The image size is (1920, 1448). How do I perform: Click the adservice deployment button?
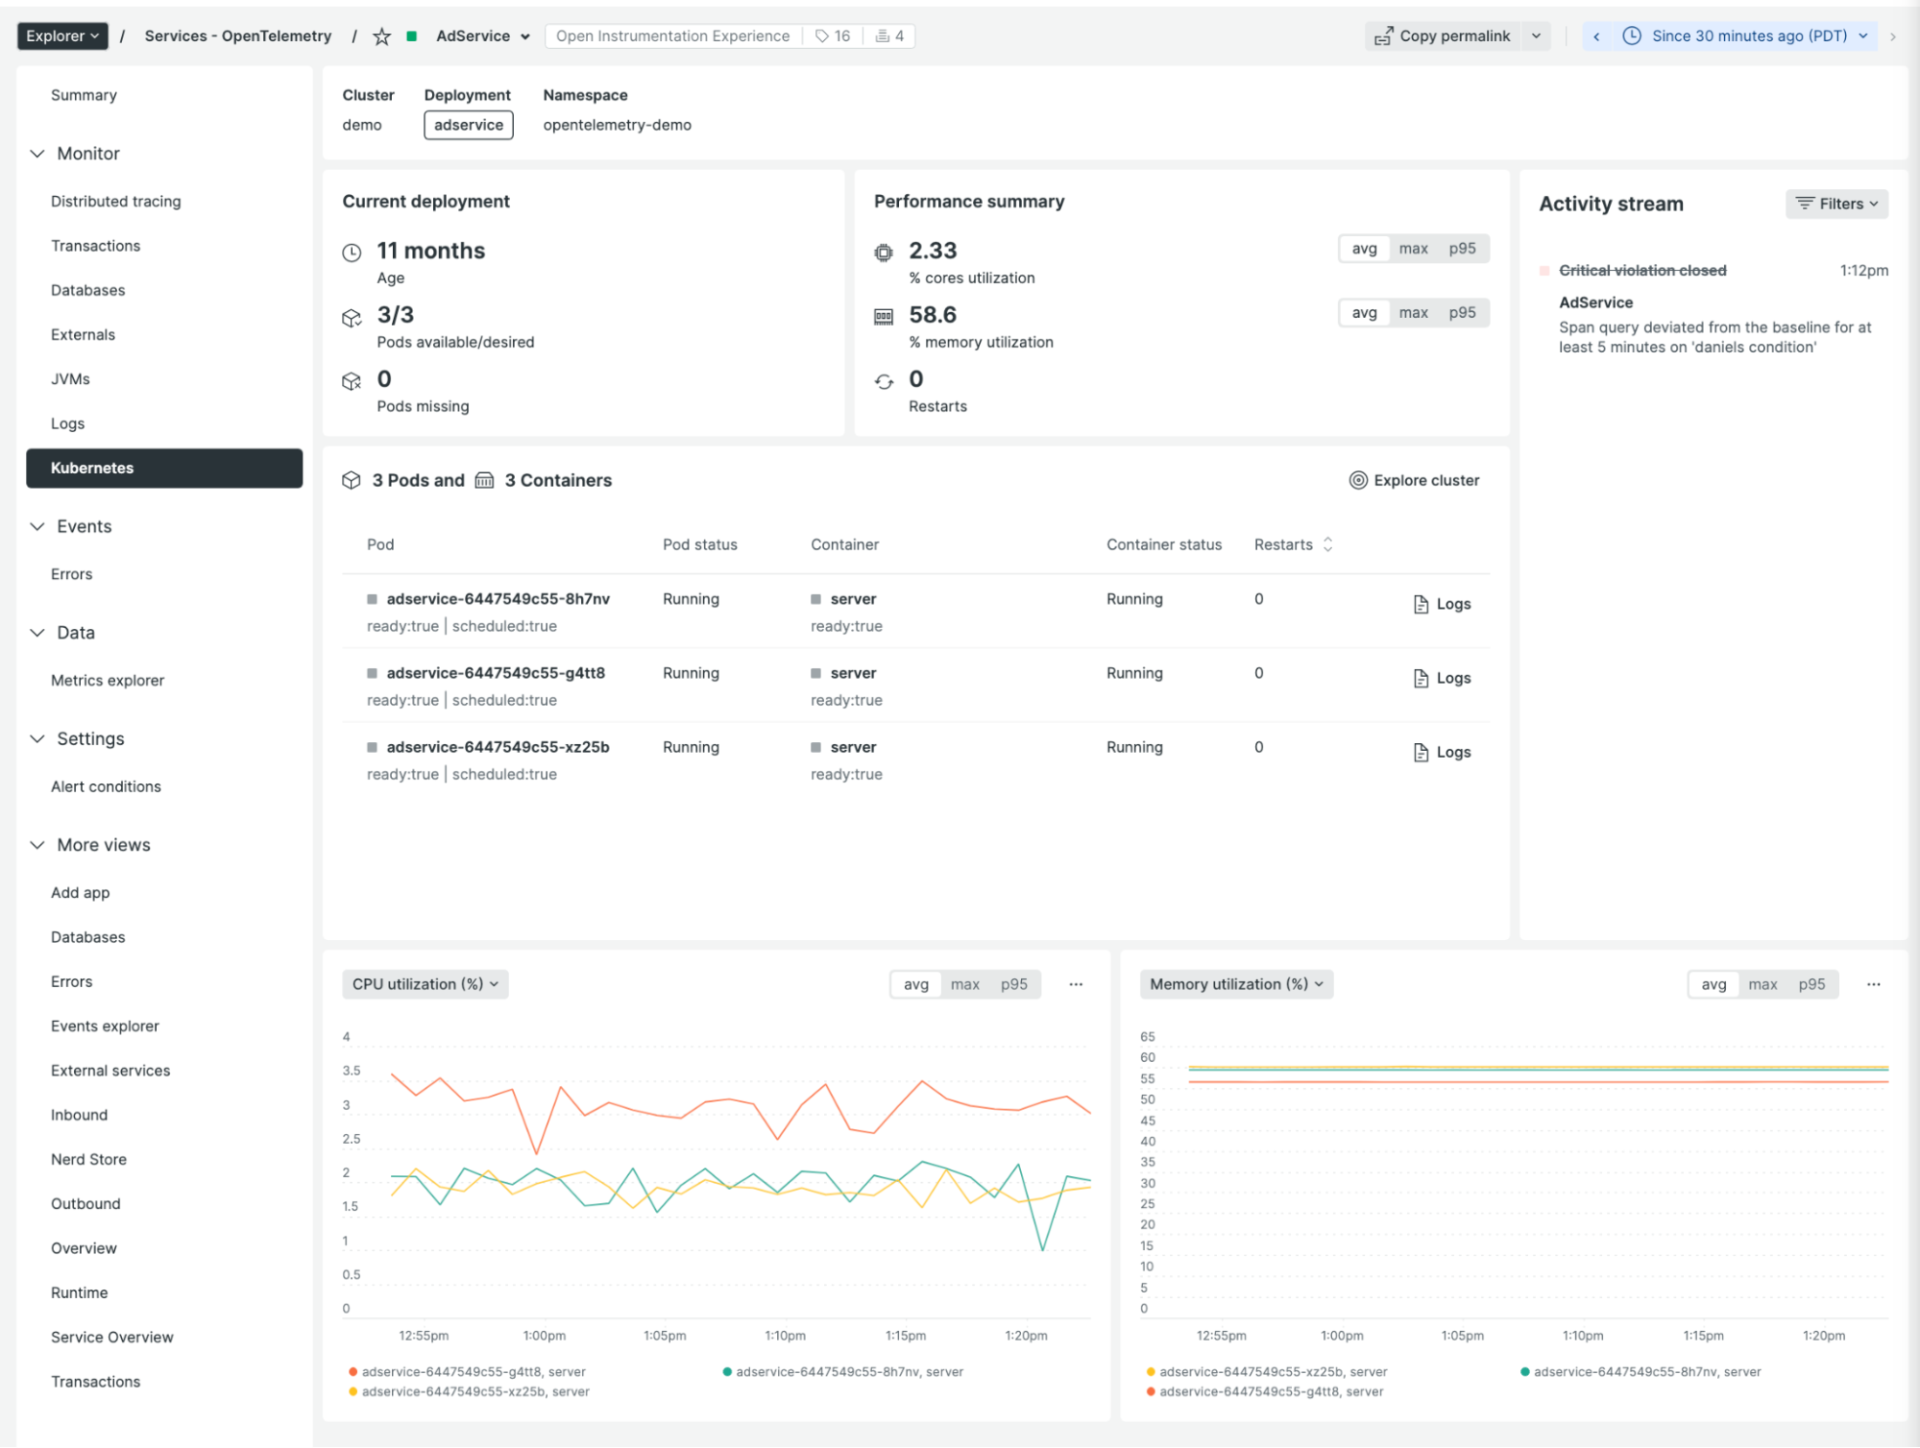(468, 125)
